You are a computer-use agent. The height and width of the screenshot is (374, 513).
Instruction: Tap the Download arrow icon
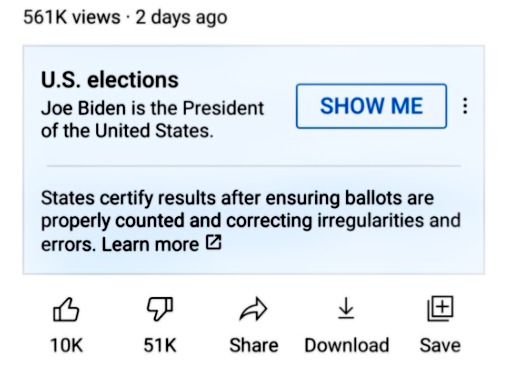pyautogui.click(x=346, y=308)
